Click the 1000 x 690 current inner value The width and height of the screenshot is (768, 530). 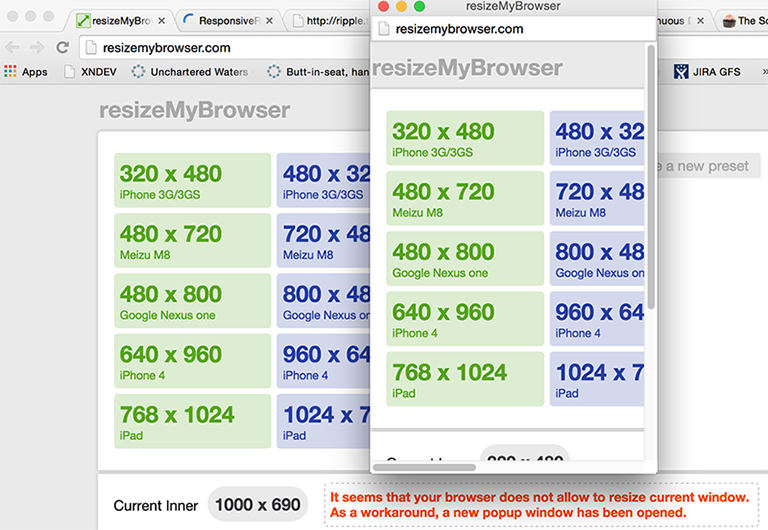[x=258, y=505]
